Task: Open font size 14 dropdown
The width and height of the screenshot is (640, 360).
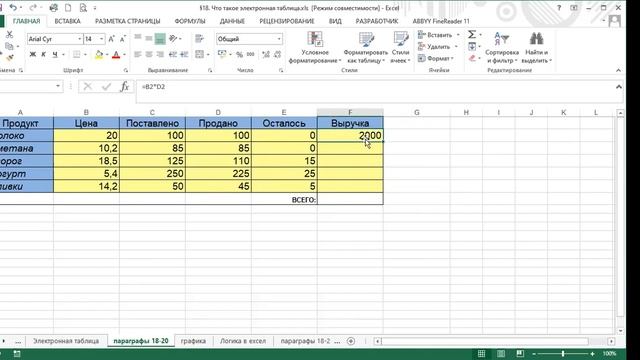Action: pyautogui.click(x=102, y=39)
